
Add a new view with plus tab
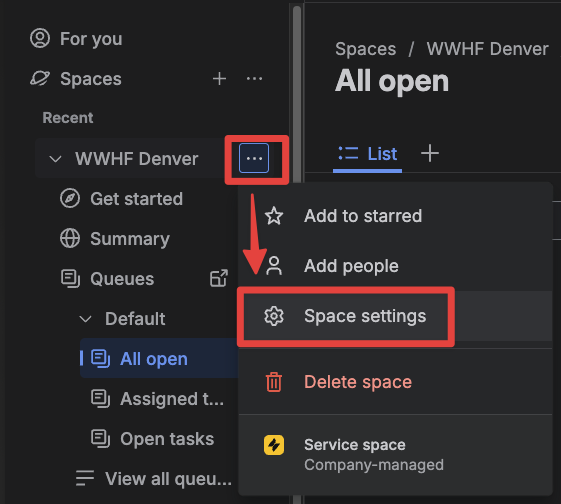(430, 154)
